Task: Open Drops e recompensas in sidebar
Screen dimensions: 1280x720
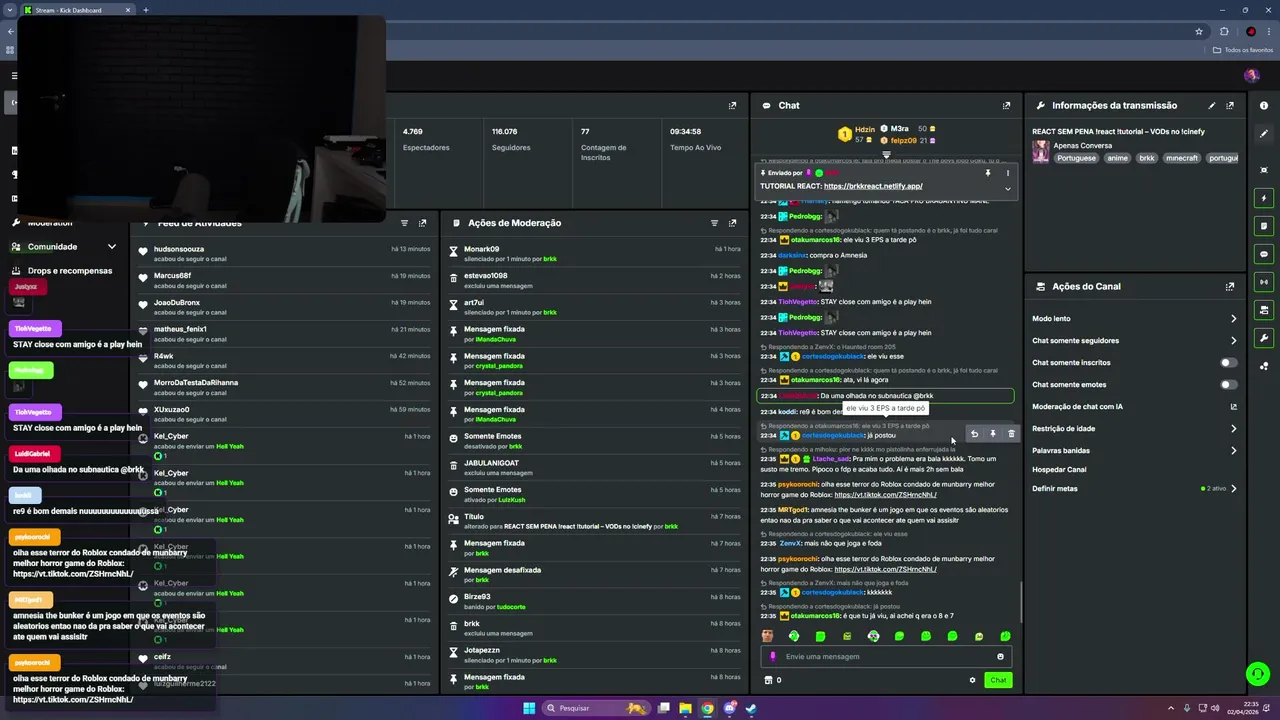Action: pos(70,270)
